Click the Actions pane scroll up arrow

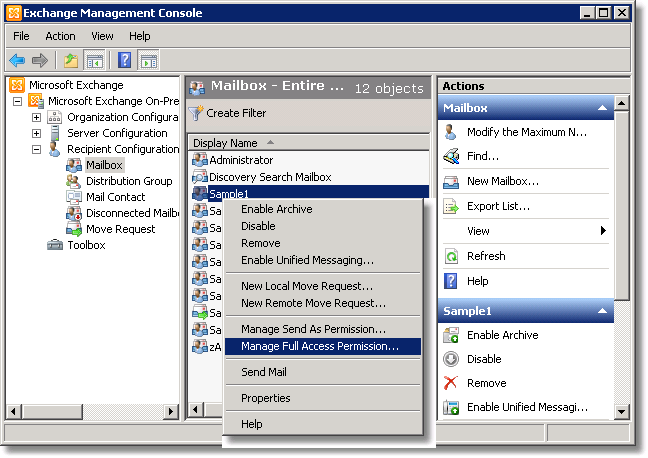tap(621, 103)
